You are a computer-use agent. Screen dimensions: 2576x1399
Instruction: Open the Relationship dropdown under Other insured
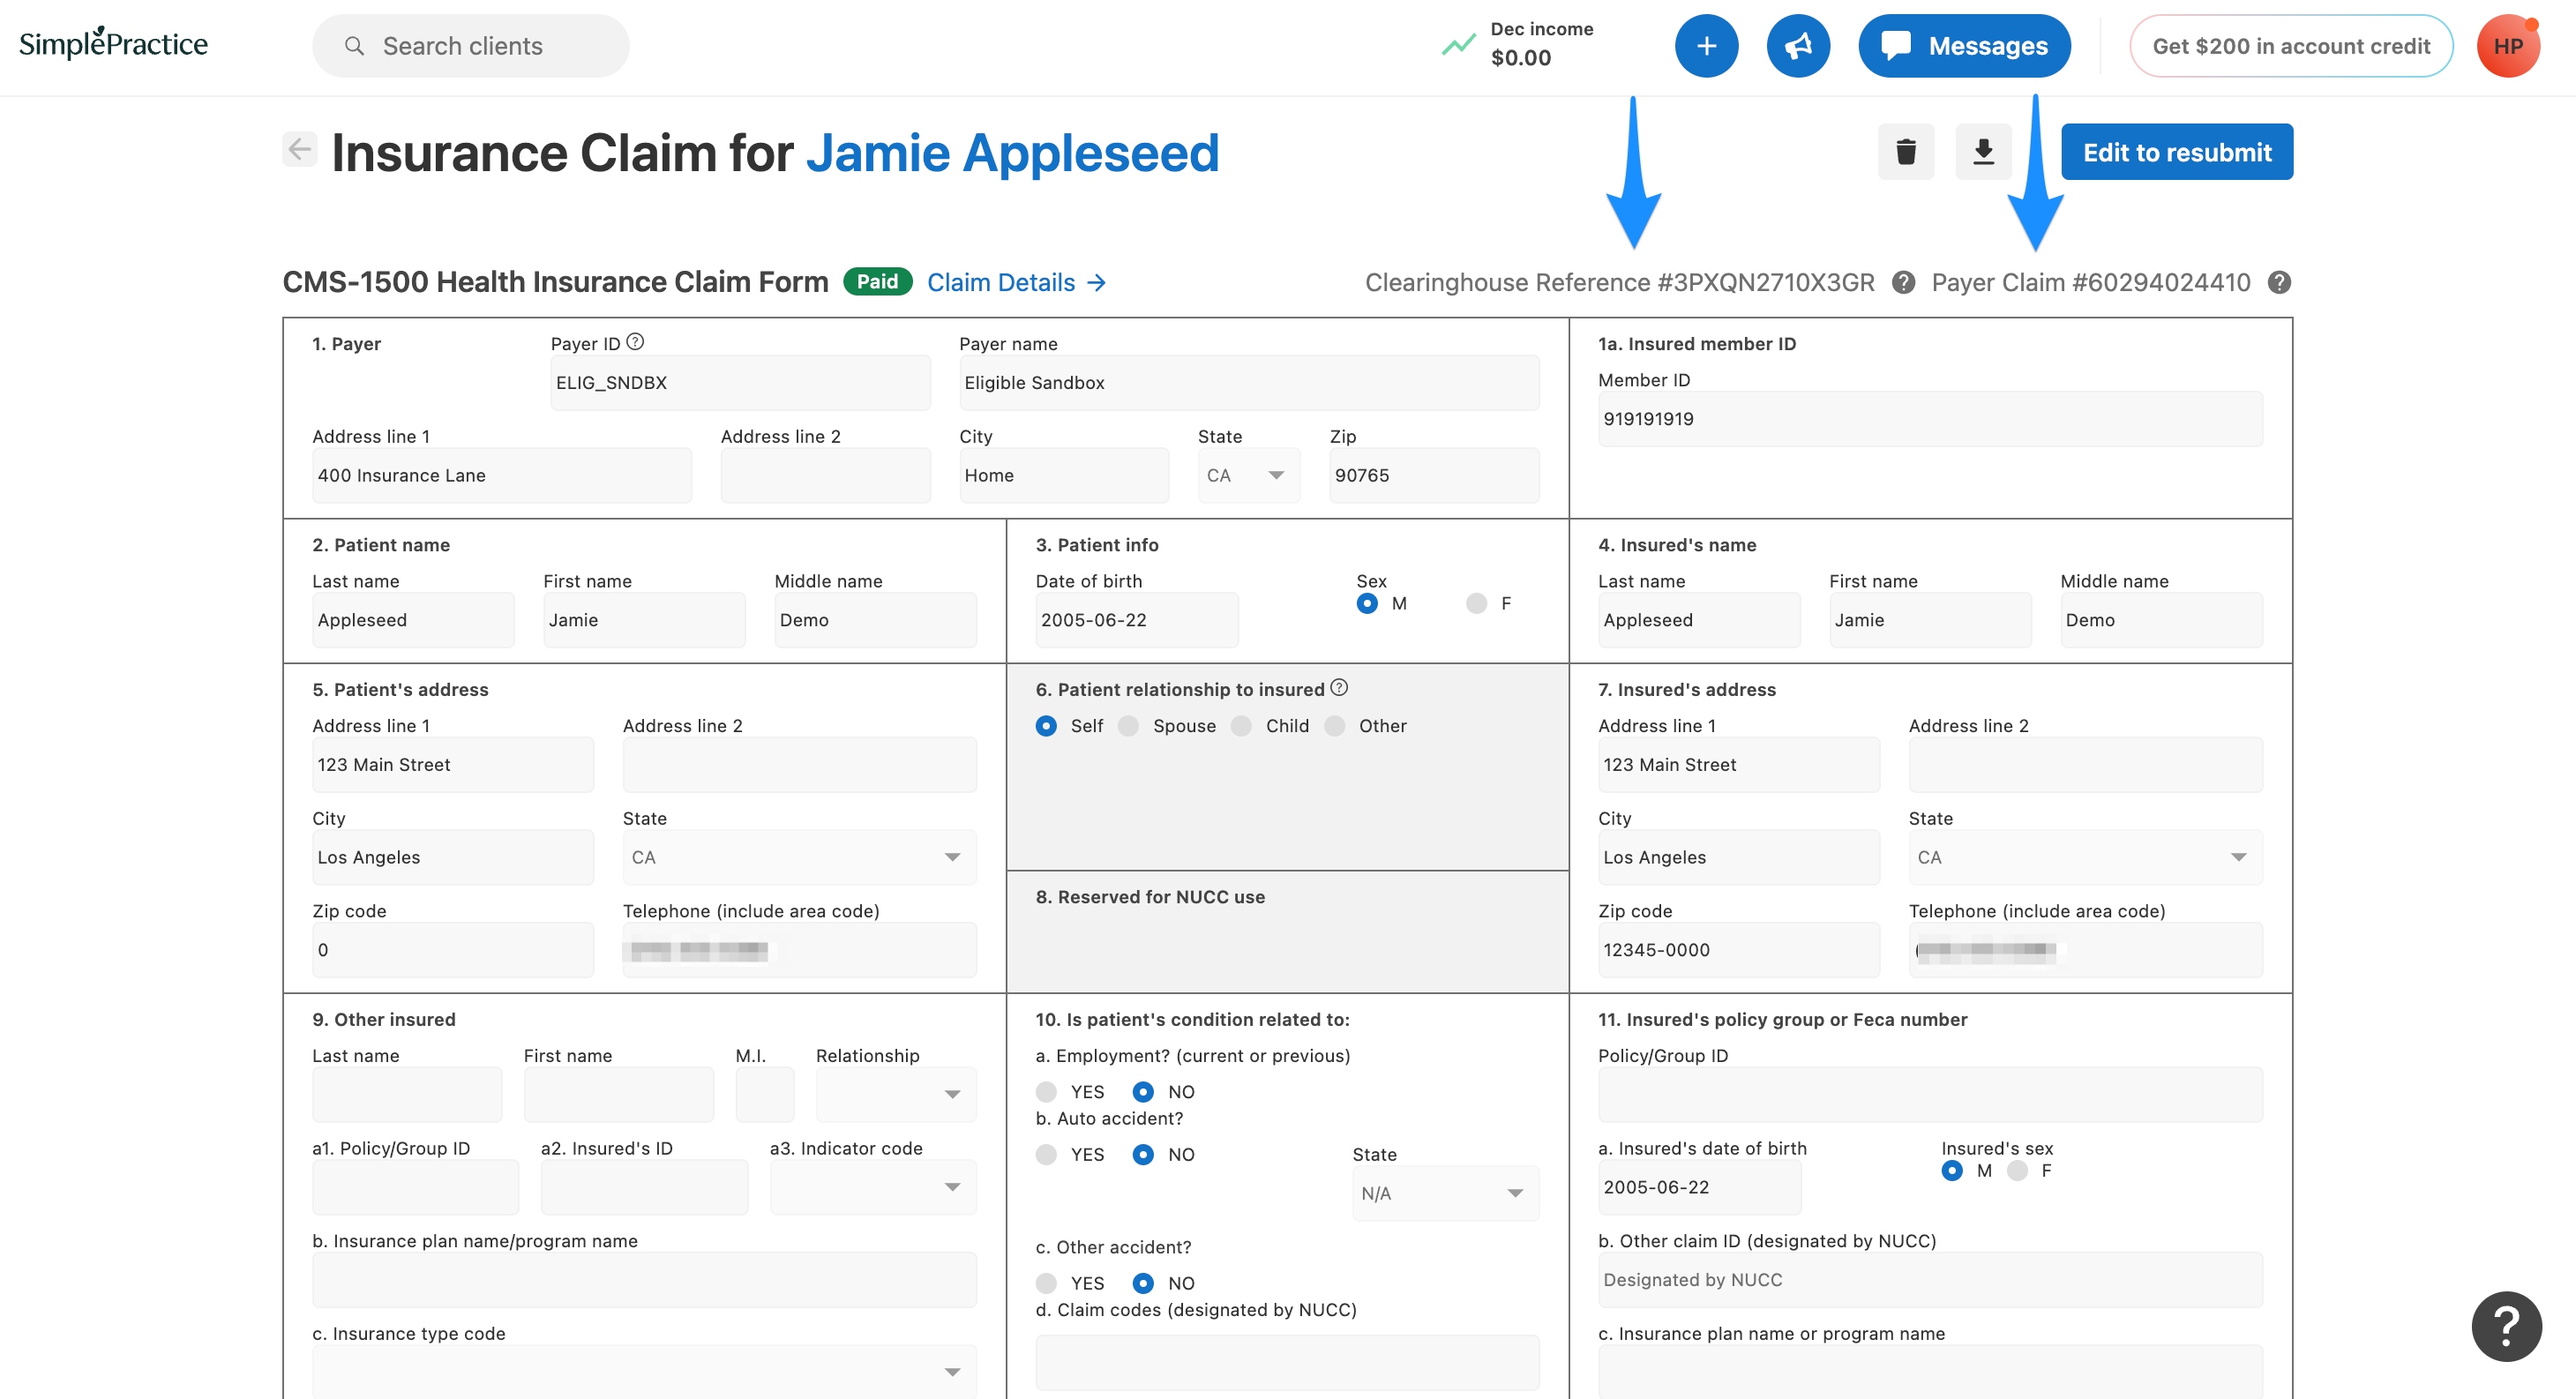(x=951, y=1093)
